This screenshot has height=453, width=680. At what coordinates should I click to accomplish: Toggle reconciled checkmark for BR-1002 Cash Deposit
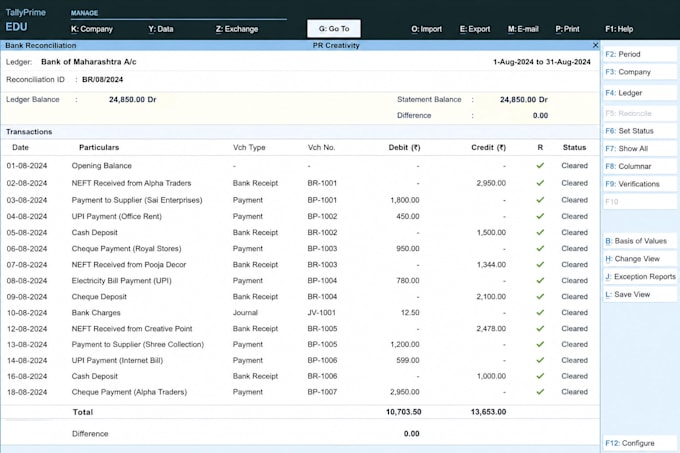pos(540,232)
